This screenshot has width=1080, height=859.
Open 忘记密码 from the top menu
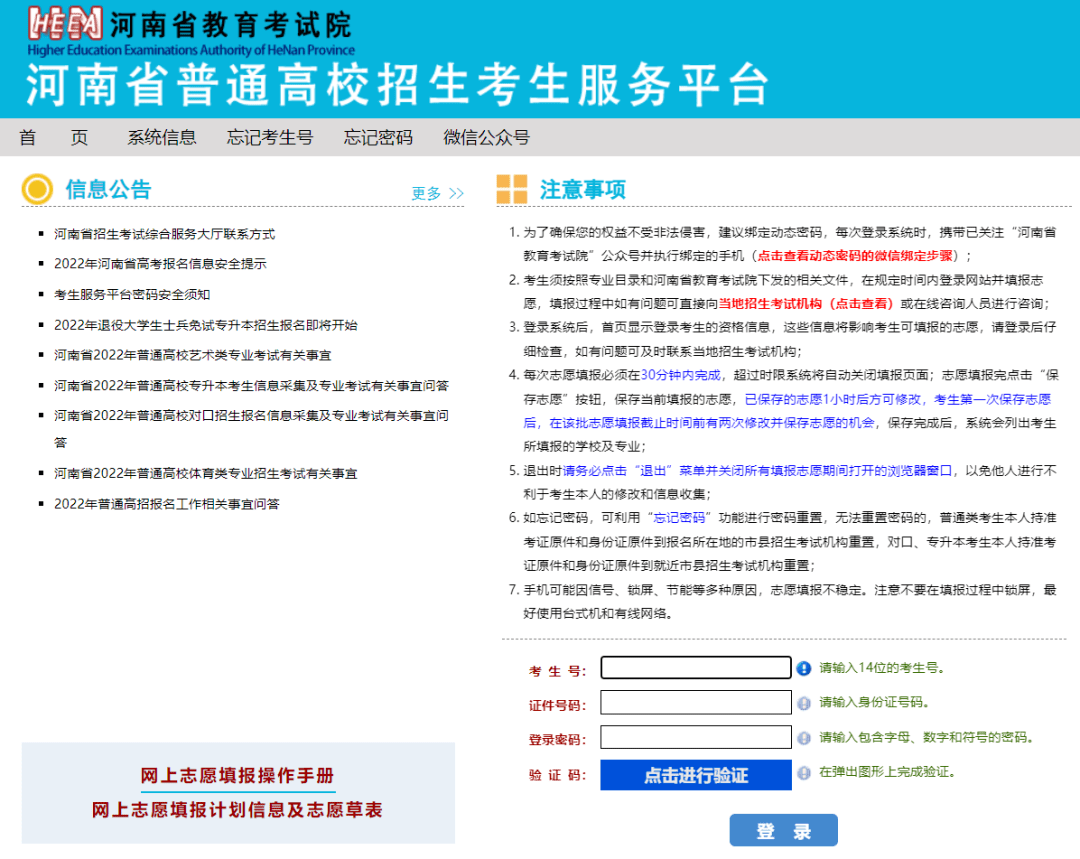pyautogui.click(x=377, y=136)
